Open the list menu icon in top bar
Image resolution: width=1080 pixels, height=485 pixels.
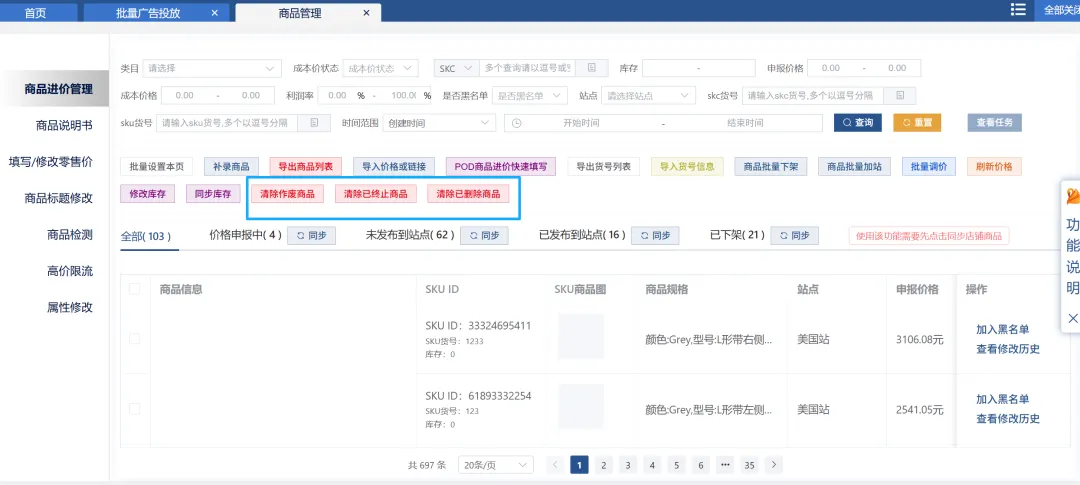click(x=1017, y=9)
